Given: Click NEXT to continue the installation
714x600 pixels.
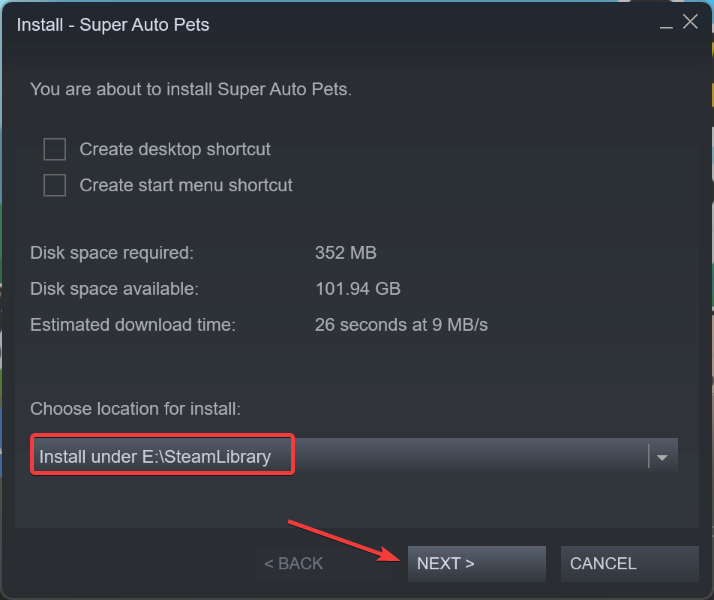Looking at the screenshot, I should click(477, 564).
